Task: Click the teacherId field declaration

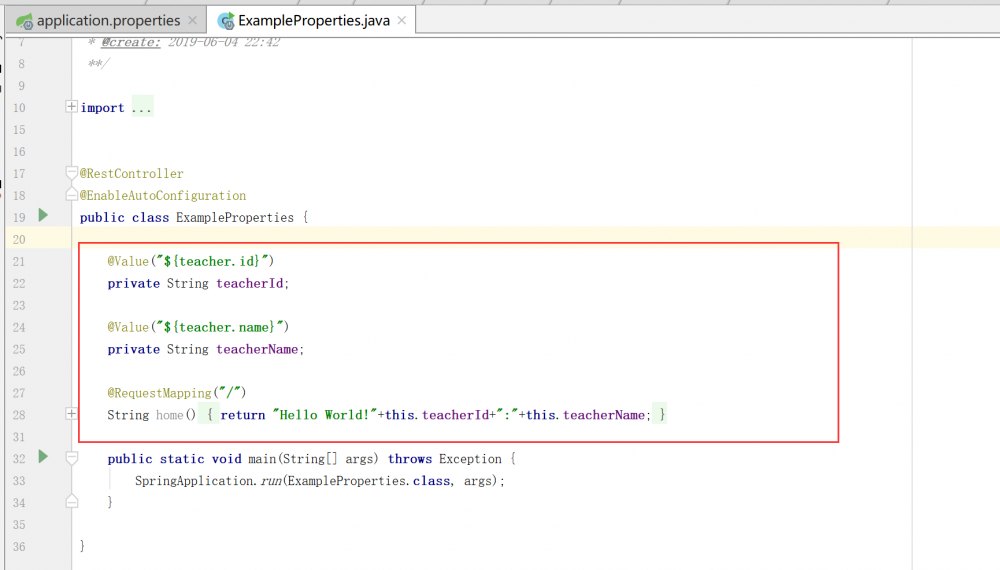Action: click(x=198, y=284)
